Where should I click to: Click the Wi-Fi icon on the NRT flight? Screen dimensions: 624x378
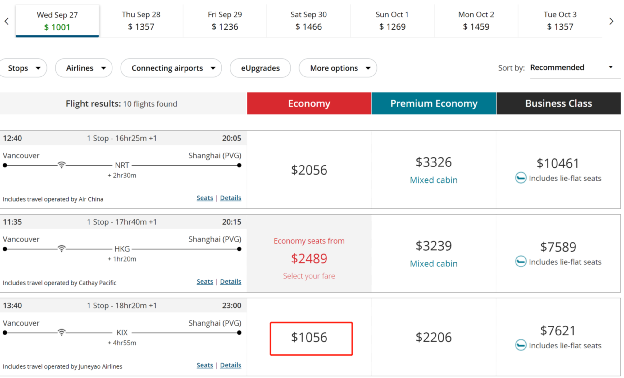[x=61, y=165]
